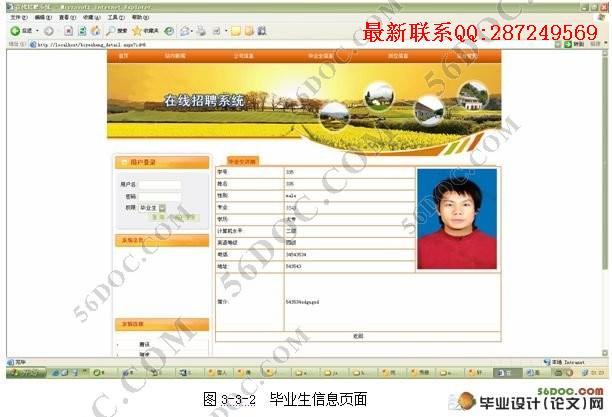Image resolution: width=612 pixels, height=417 pixels.
Task: Select the orange graduate details tab
Action: (x=242, y=161)
